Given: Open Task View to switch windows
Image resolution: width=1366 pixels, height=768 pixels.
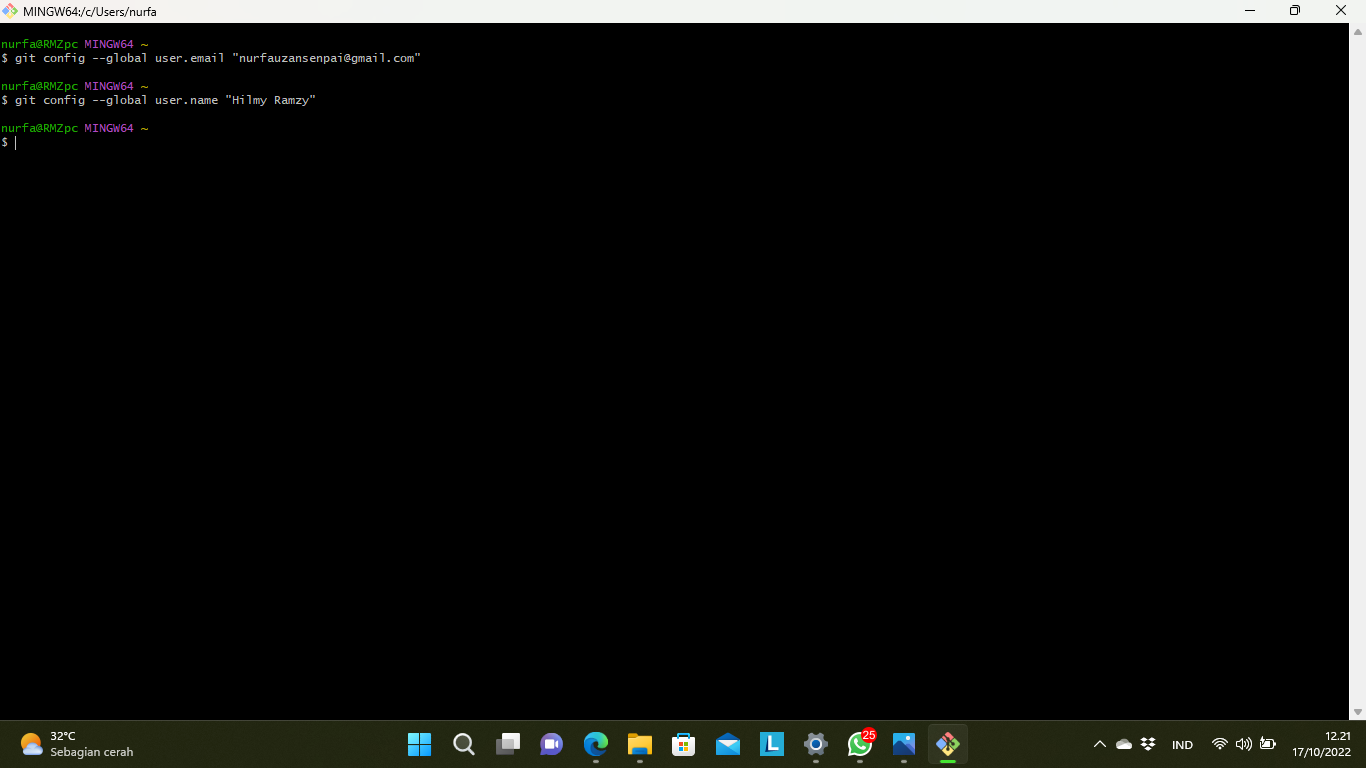Looking at the screenshot, I should [508, 744].
